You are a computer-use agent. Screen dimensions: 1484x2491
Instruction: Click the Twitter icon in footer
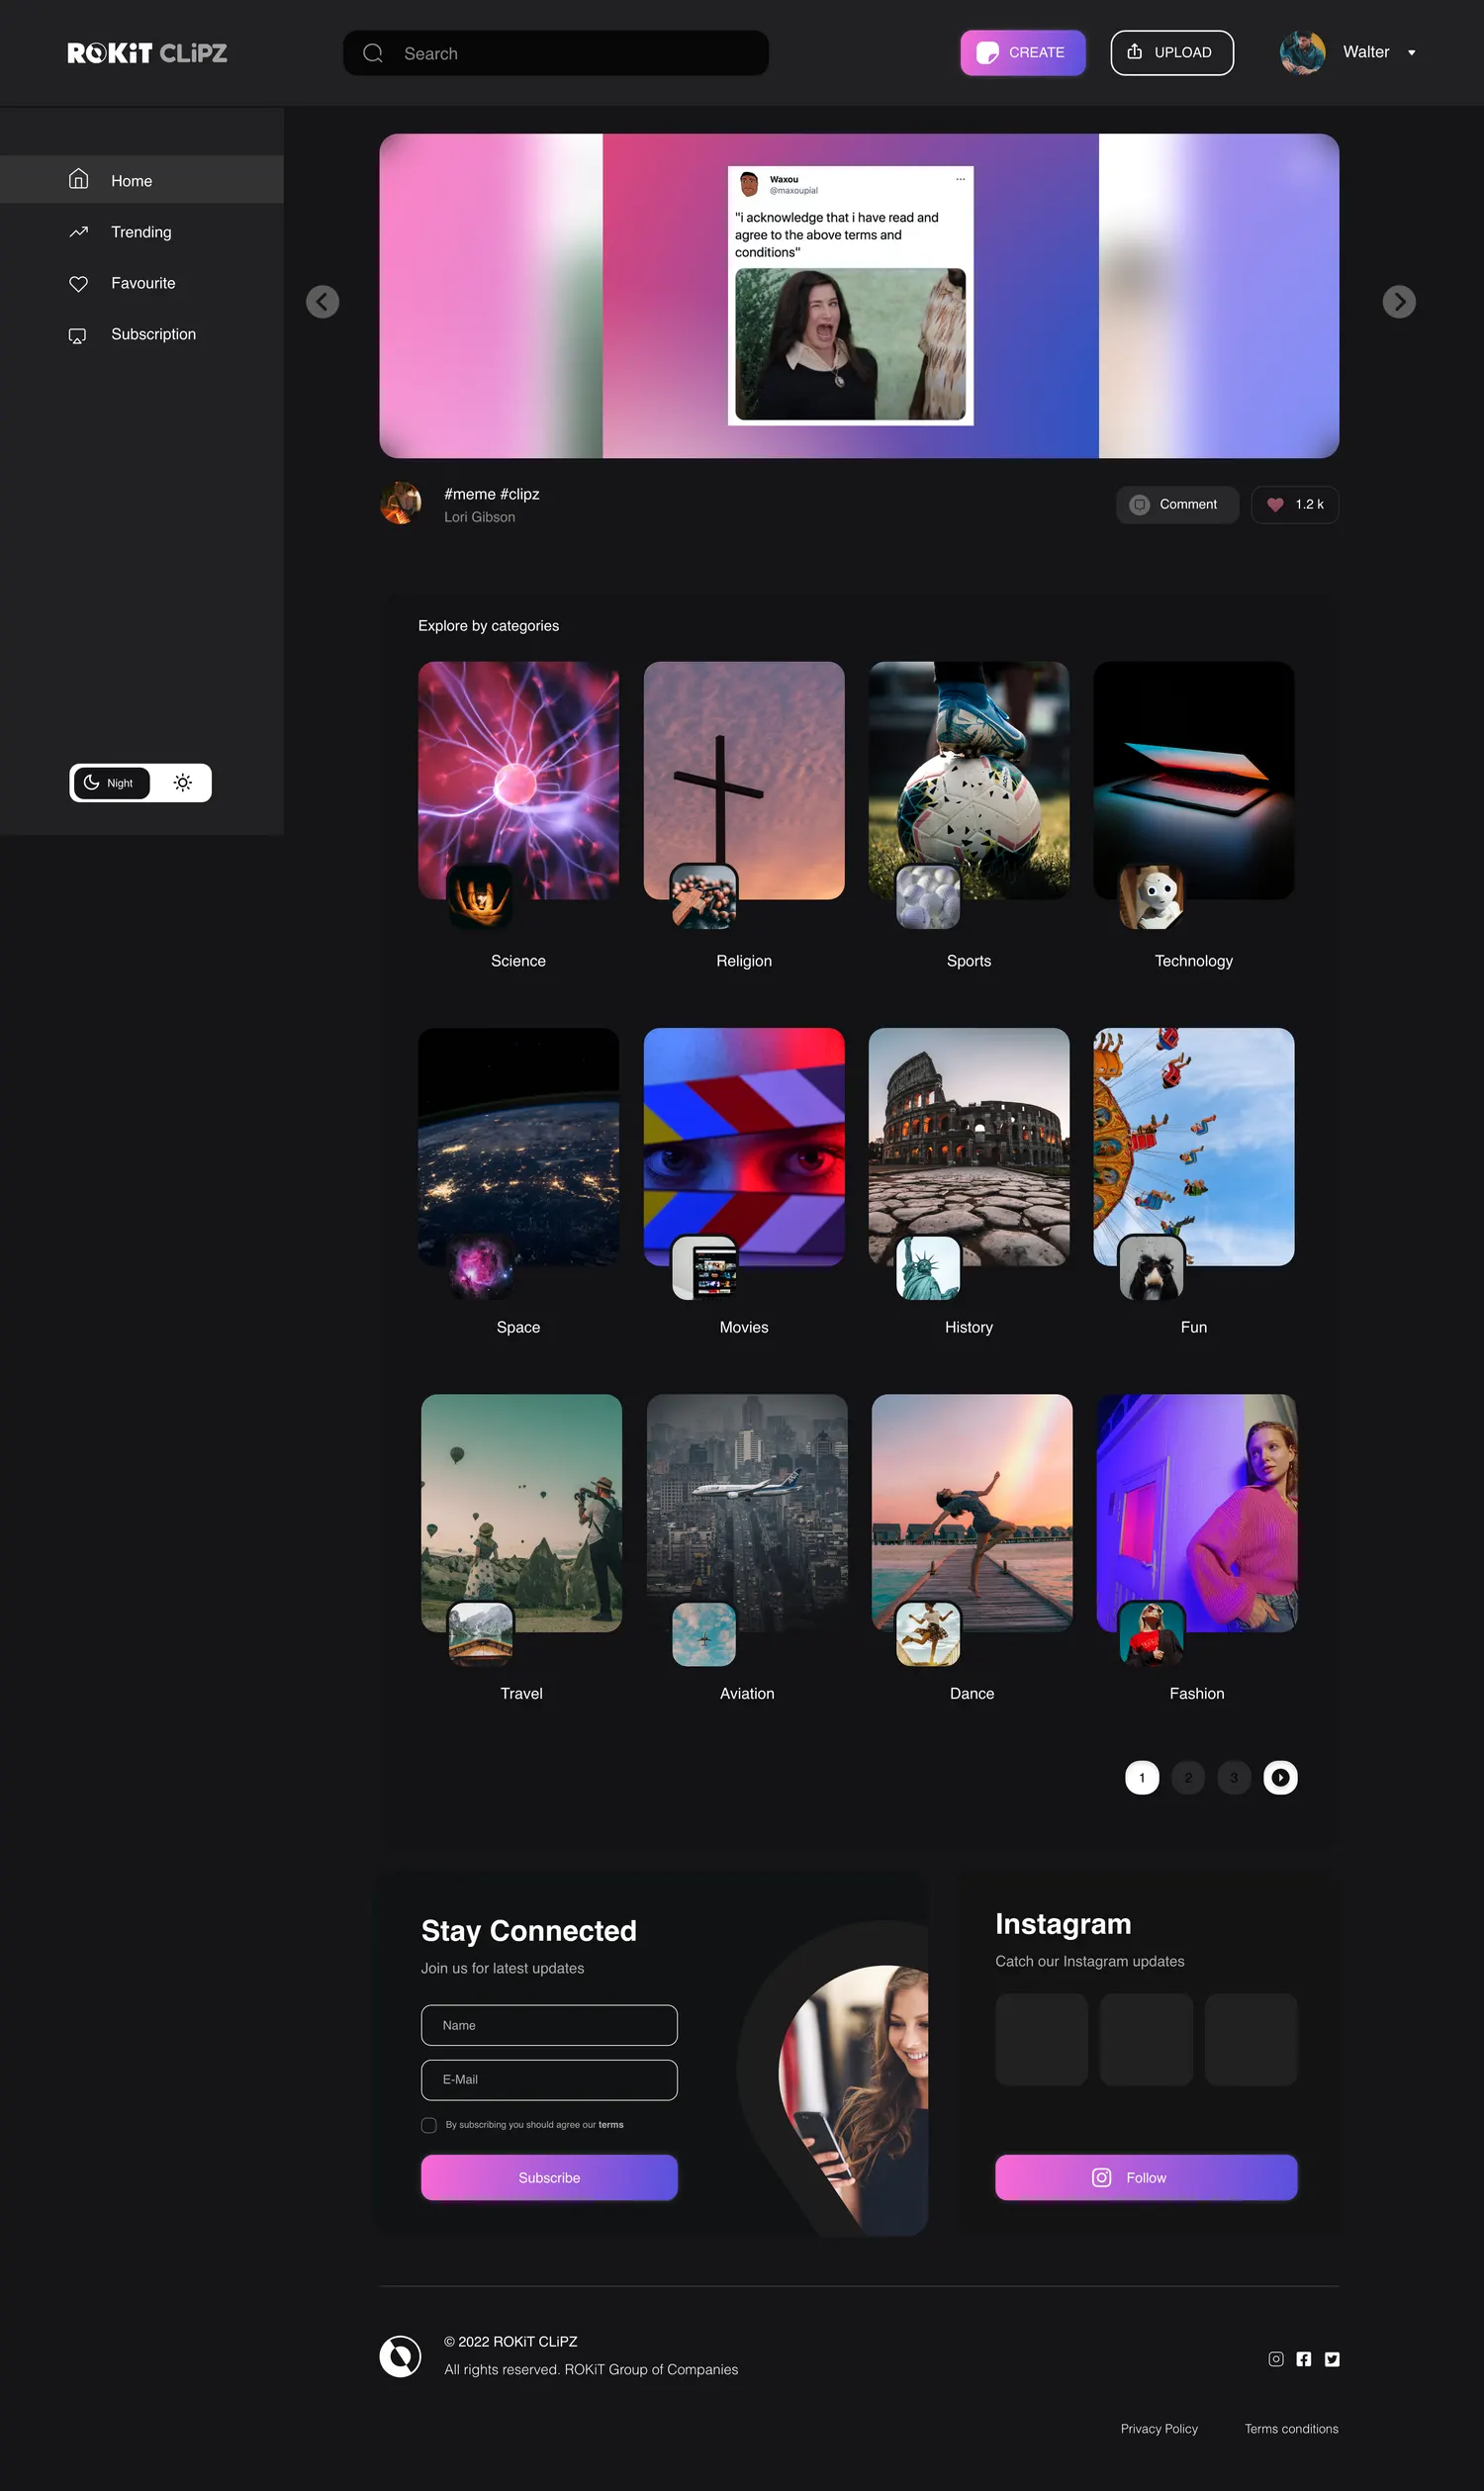(1332, 2359)
